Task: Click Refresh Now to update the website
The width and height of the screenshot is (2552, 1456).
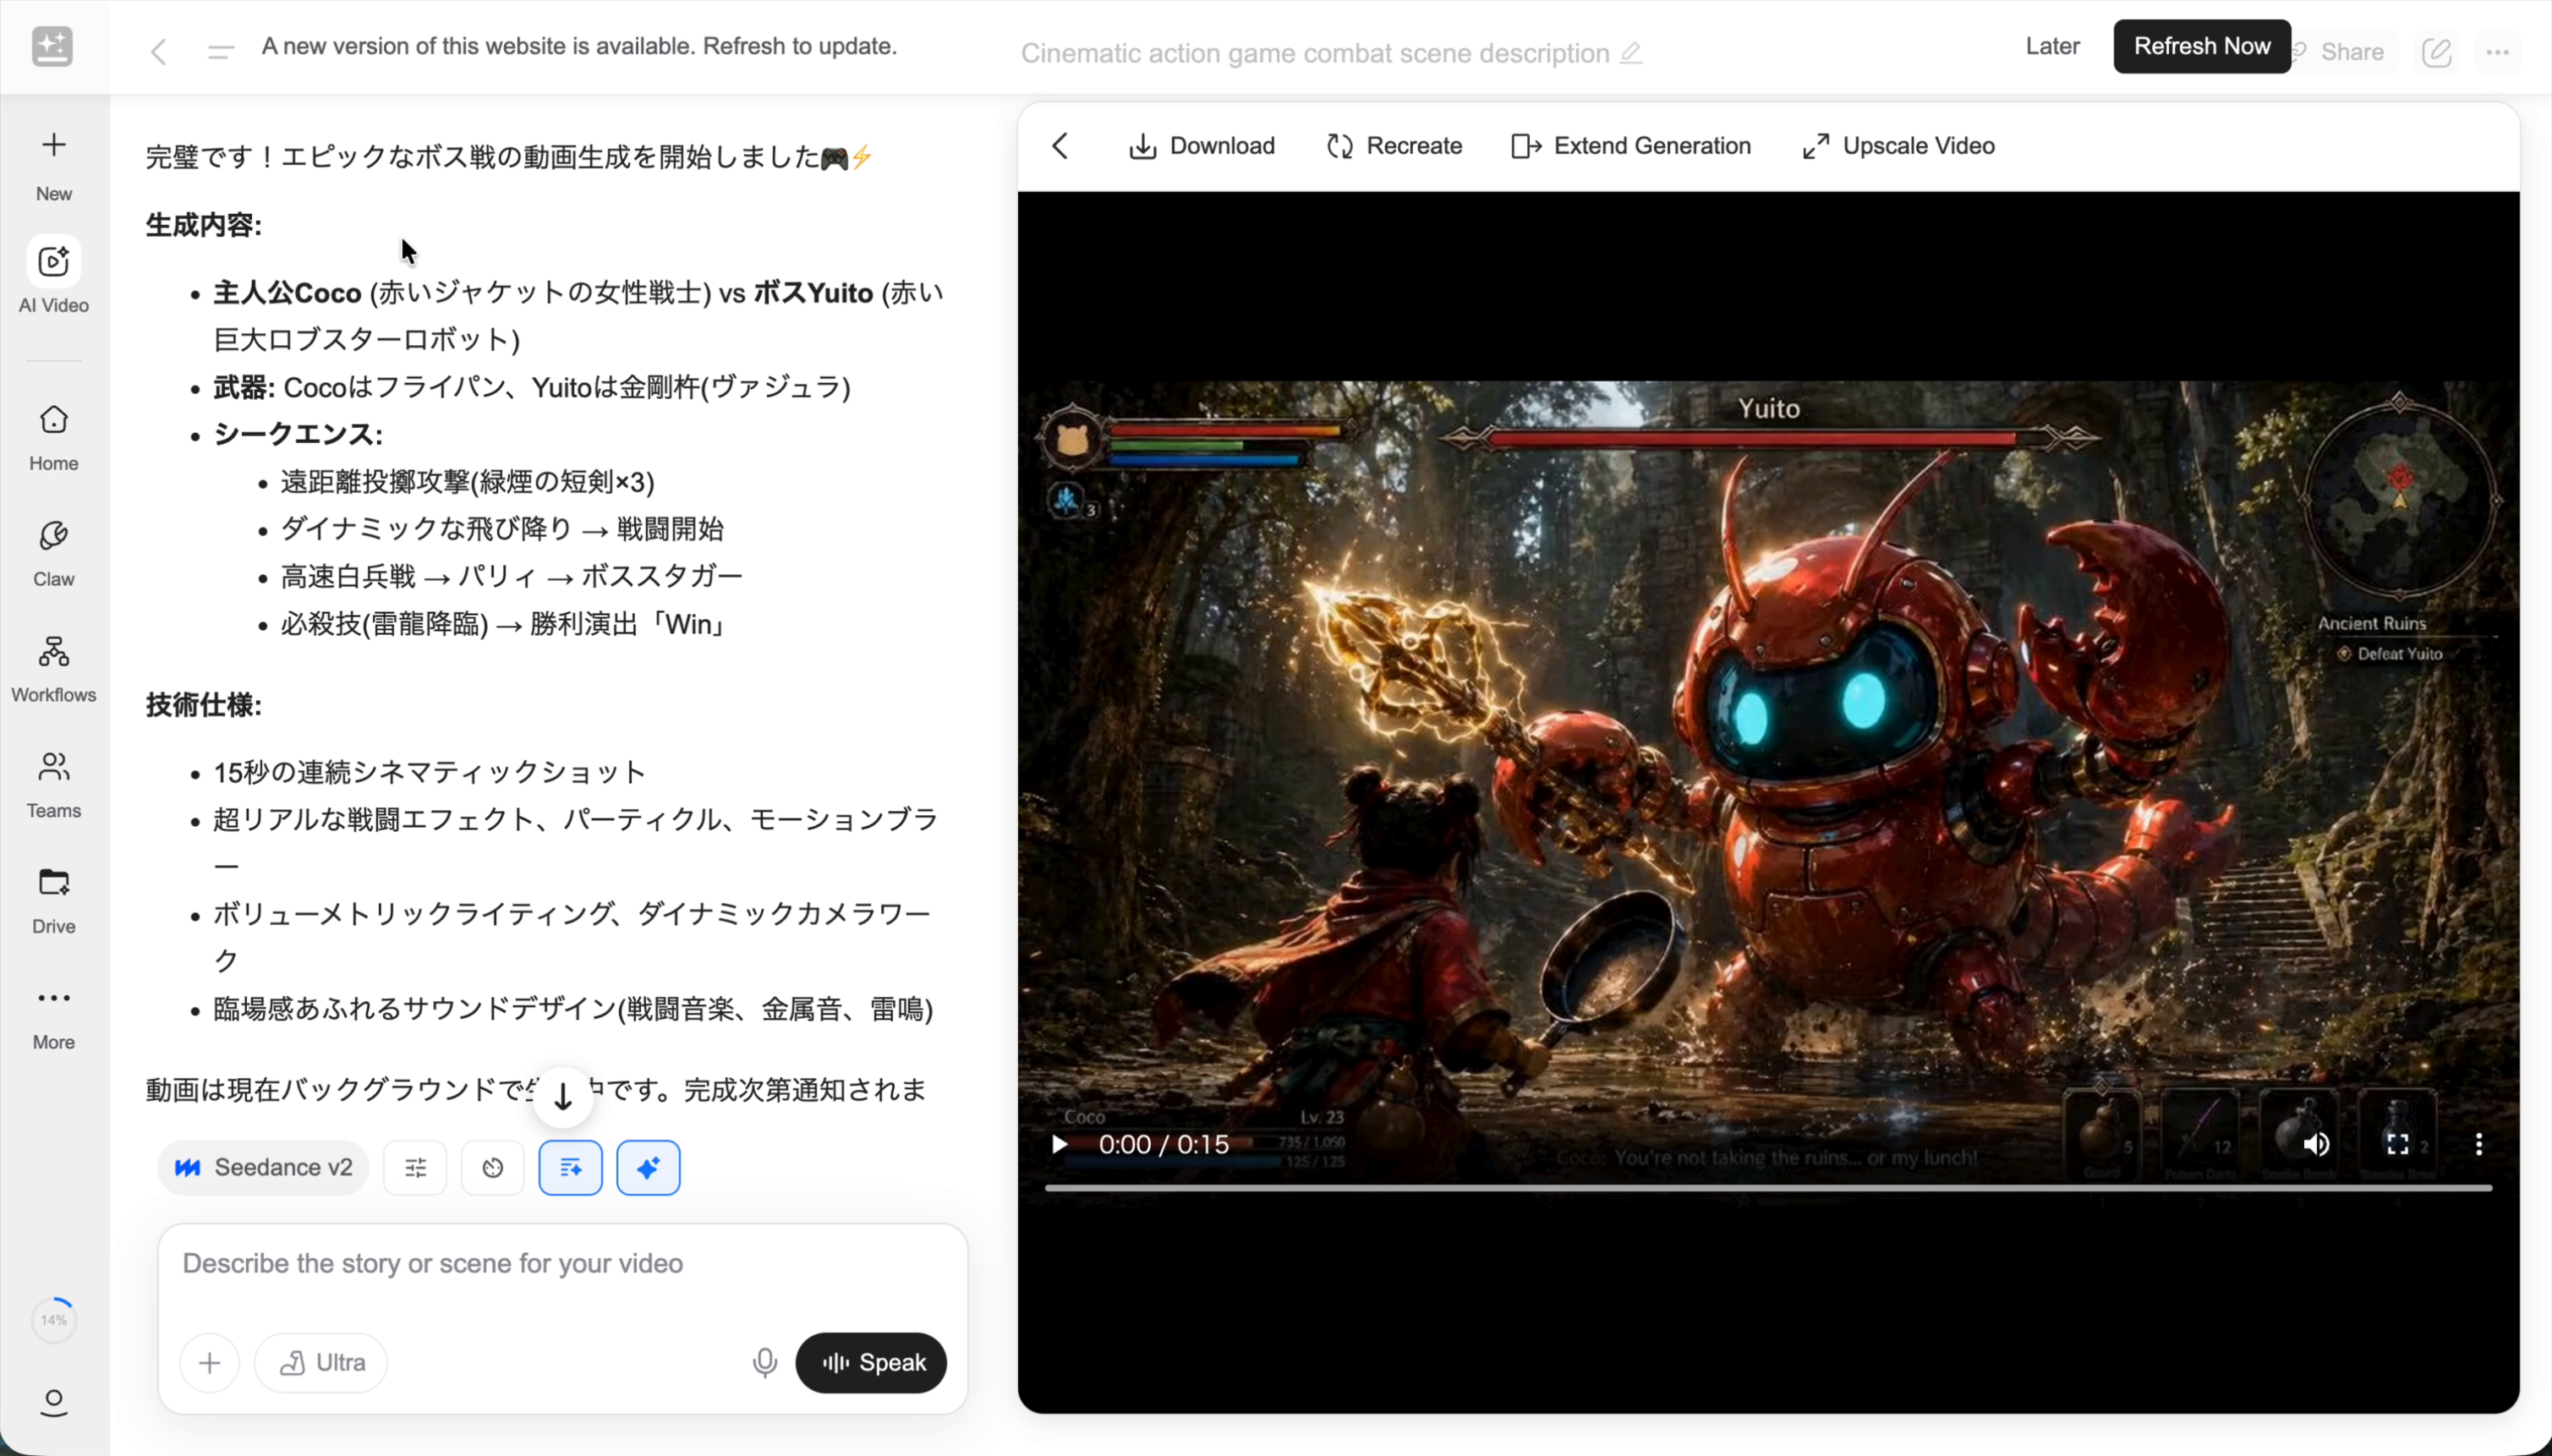Action: point(2201,45)
